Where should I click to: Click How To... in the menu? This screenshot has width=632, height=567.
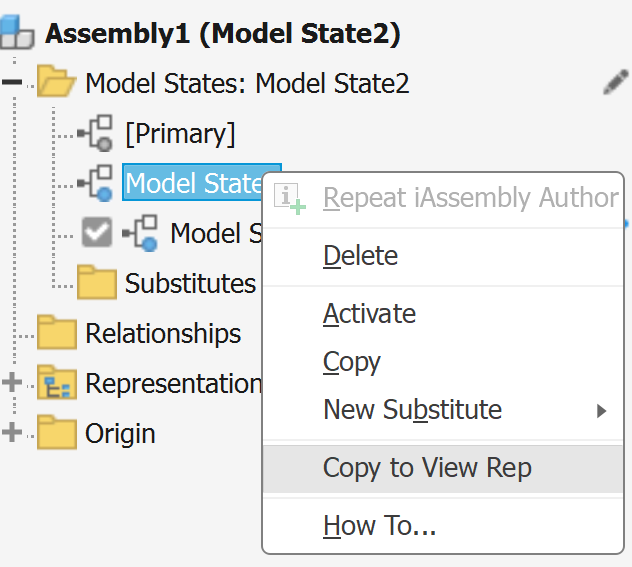[x=379, y=525]
